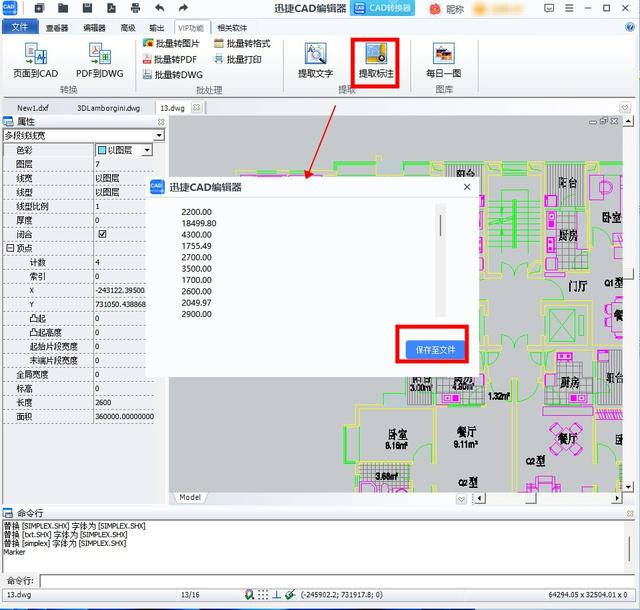Switch to the 高级 tab
The width and height of the screenshot is (640, 610).
coord(128,28)
